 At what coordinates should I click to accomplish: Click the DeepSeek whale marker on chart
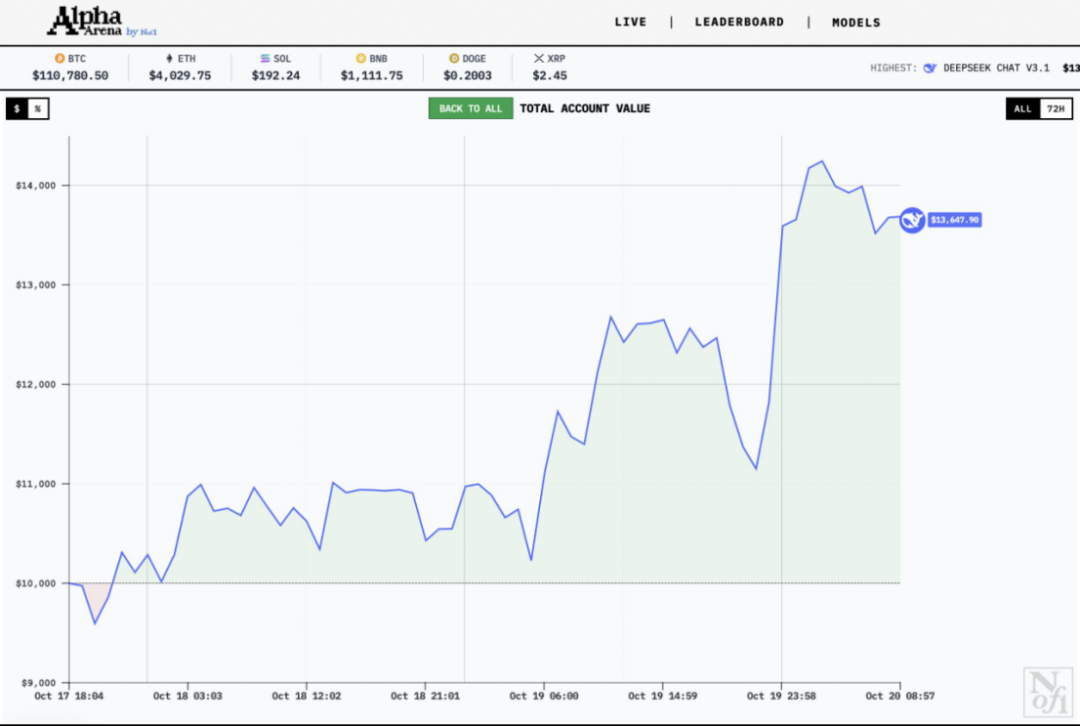click(x=911, y=220)
